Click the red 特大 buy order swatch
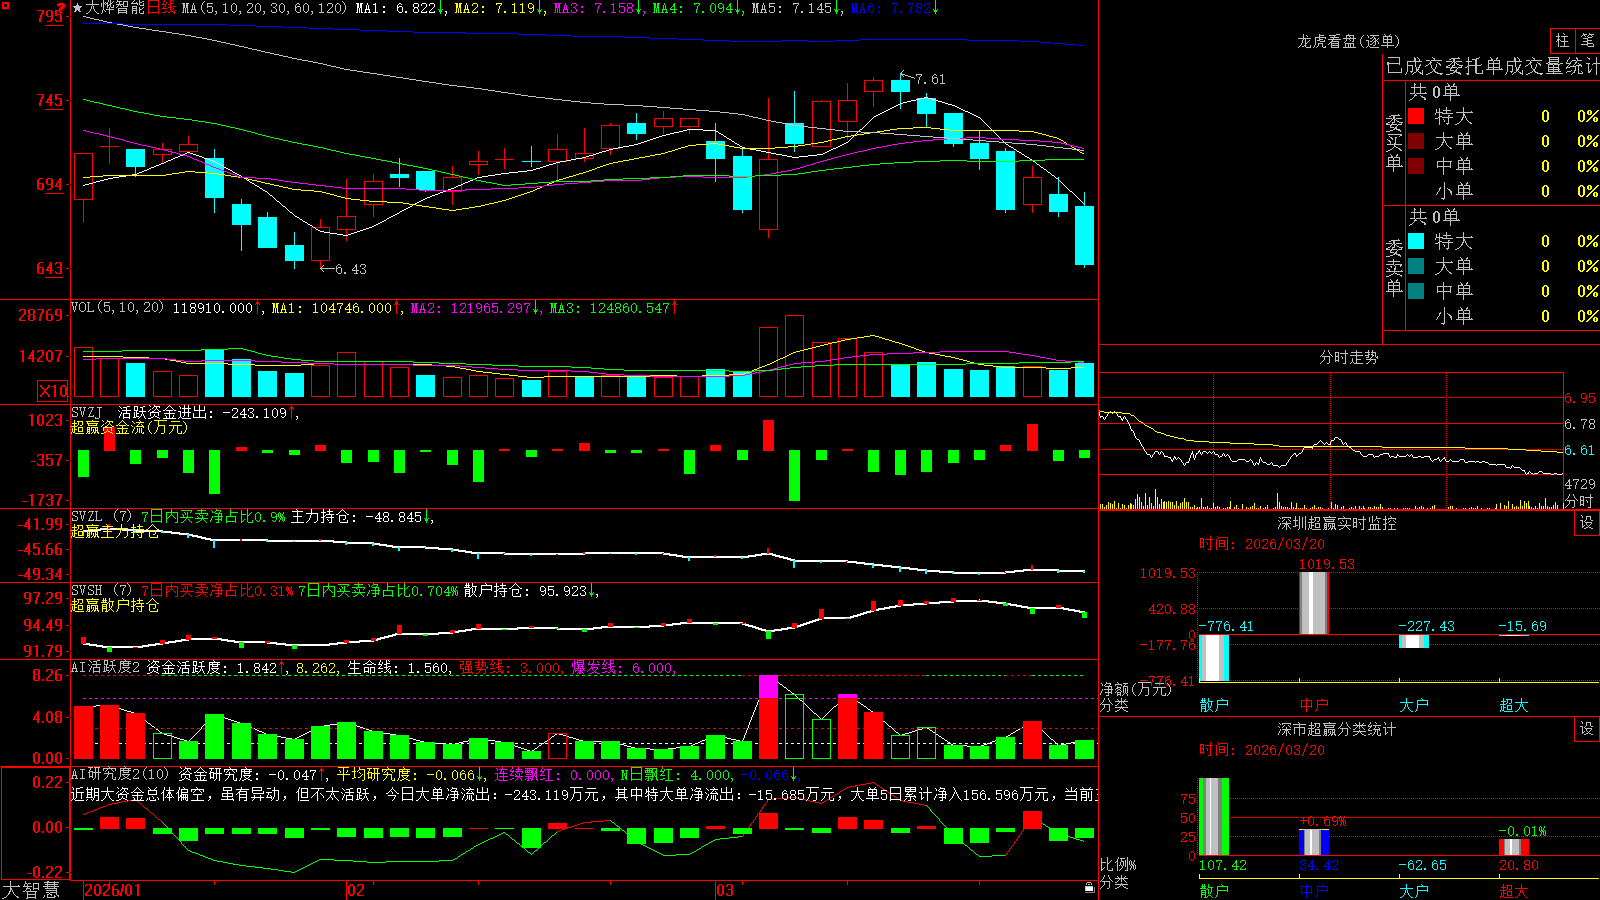 pos(1416,116)
